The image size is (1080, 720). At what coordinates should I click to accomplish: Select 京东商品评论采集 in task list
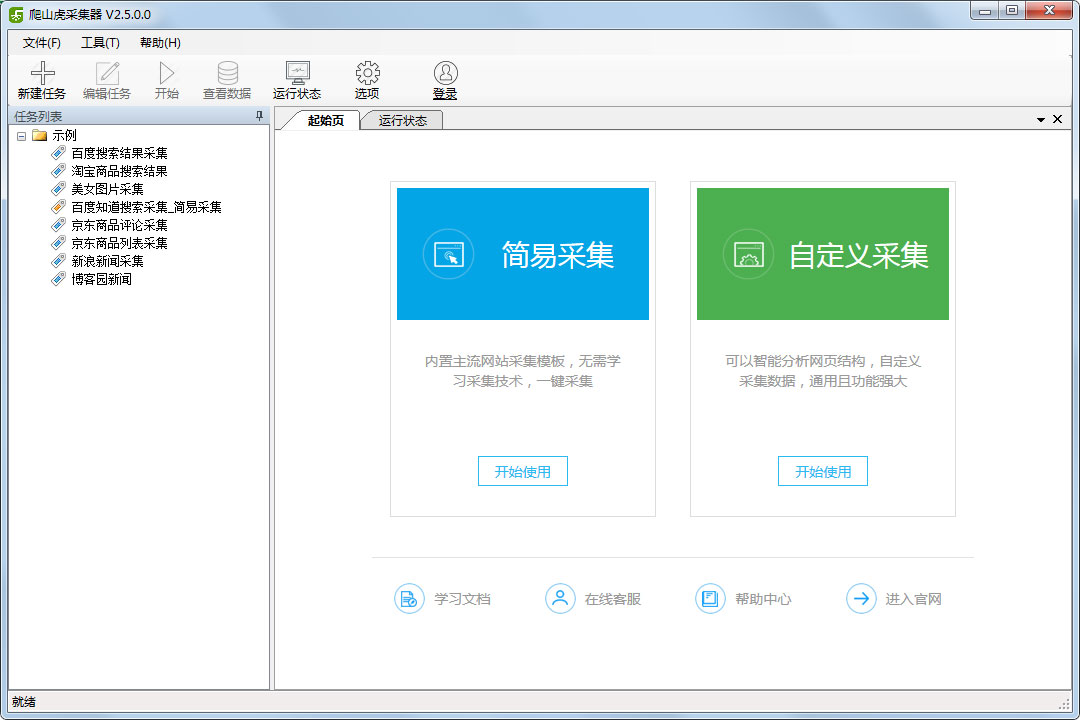coord(119,225)
